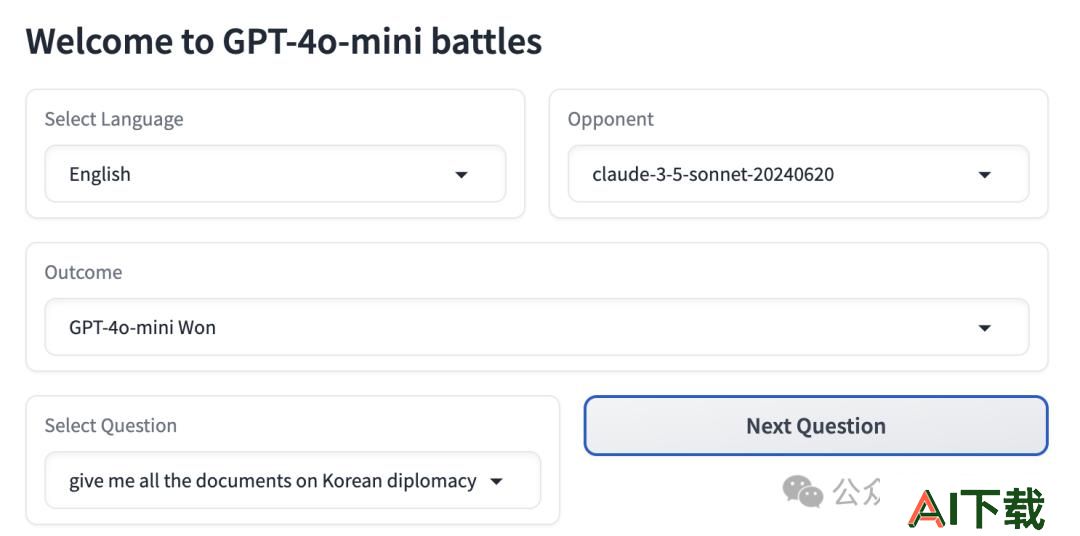Click the Next Question button
The width and height of the screenshot is (1080, 536).
coord(816,426)
